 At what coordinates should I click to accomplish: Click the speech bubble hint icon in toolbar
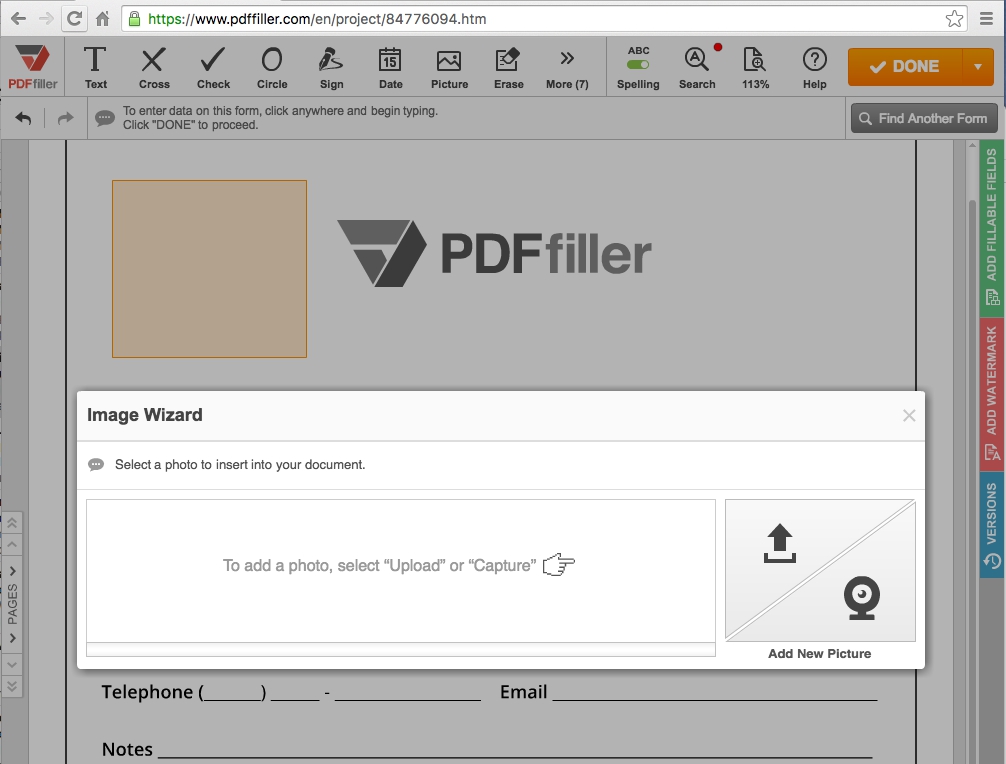[x=105, y=118]
